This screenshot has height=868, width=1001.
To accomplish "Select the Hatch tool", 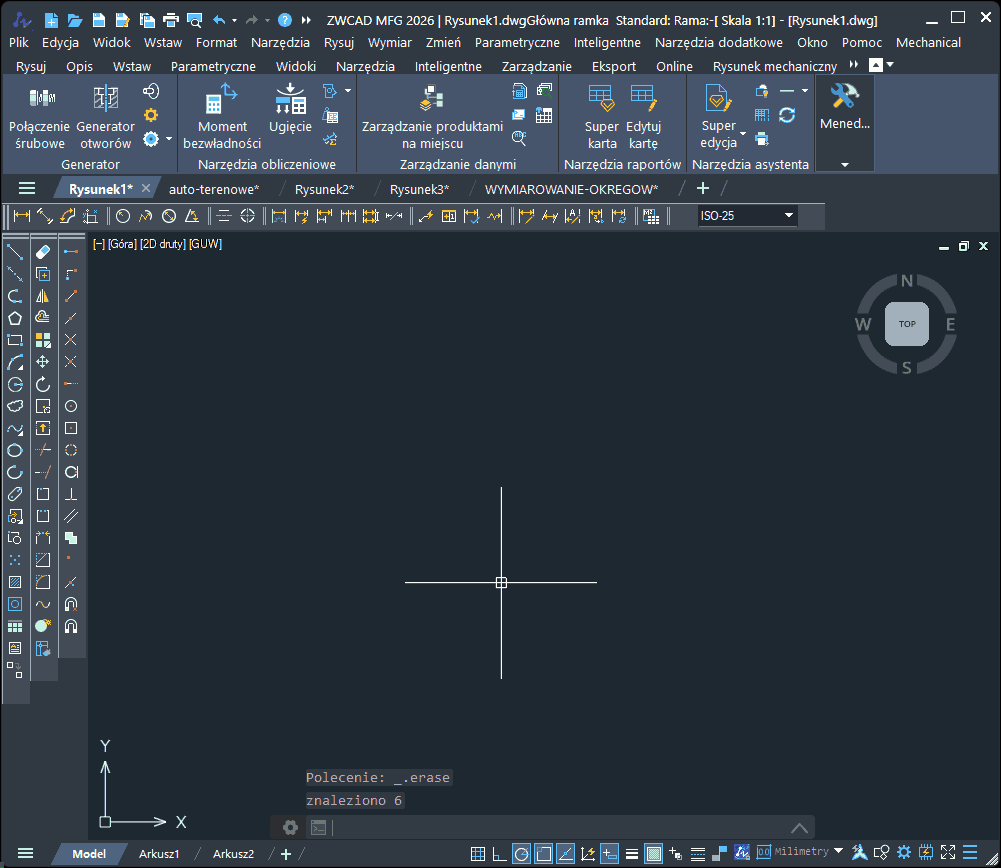I will coord(15,582).
